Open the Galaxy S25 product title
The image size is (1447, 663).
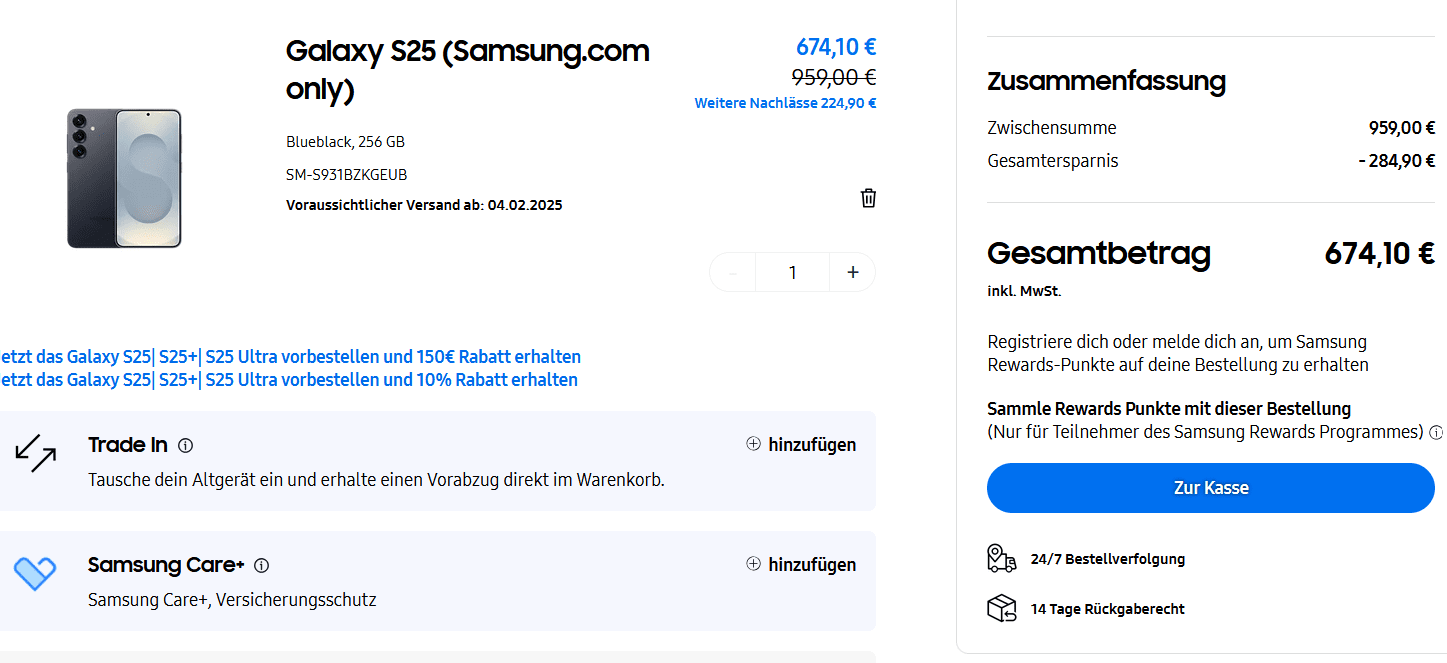pos(467,70)
